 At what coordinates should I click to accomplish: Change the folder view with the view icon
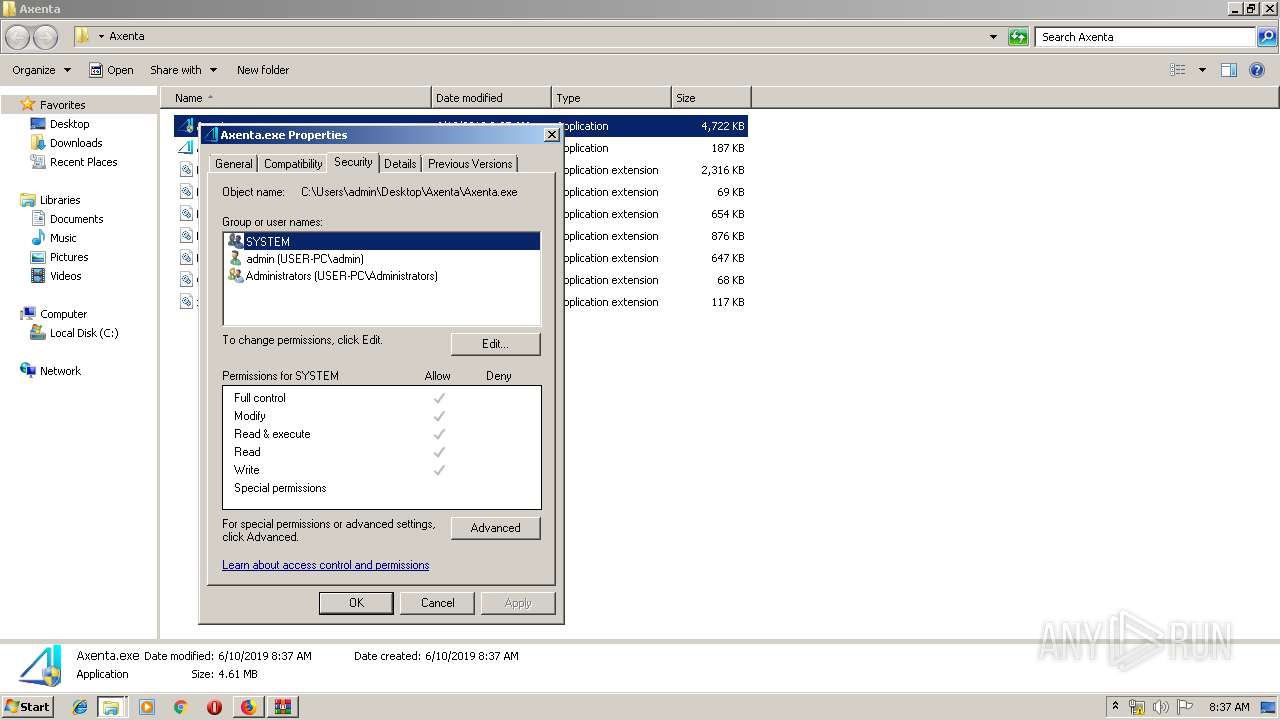(1178, 70)
